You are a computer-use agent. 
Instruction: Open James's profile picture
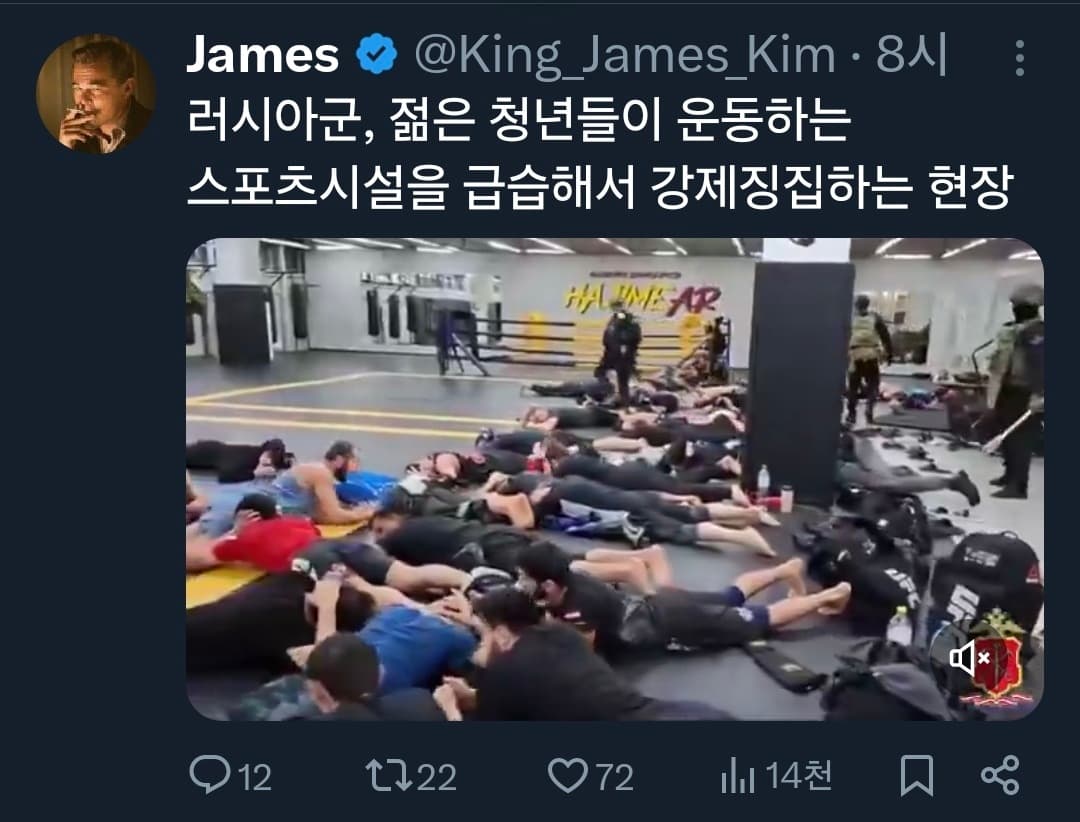[x=96, y=94]
